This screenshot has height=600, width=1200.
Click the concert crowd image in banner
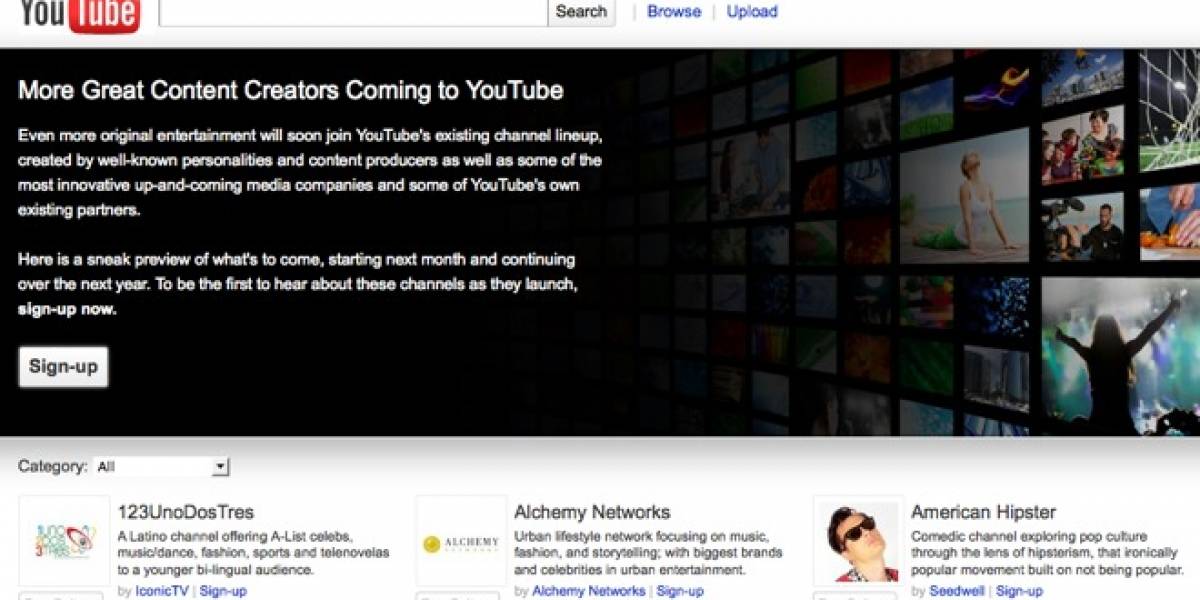pyautogui.click(x=1120, y=356)
